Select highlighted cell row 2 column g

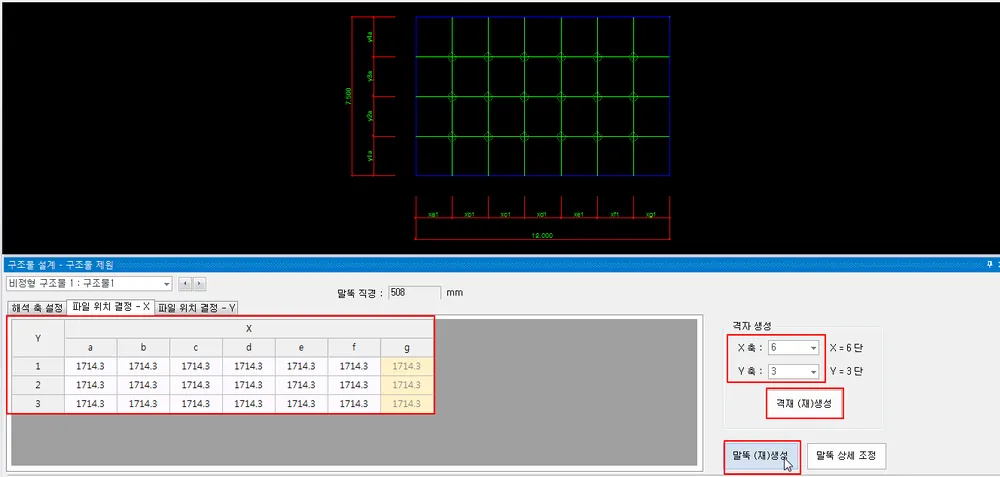click(x=407, y=385)
